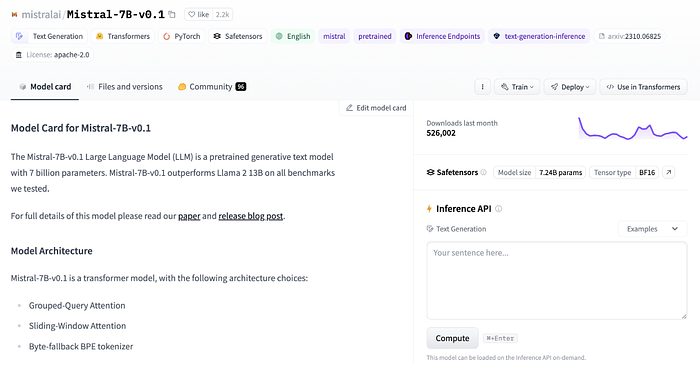Click the Grouped-Query Attention list item
This screenshot has height=373, width=700.
pos(77,306)
